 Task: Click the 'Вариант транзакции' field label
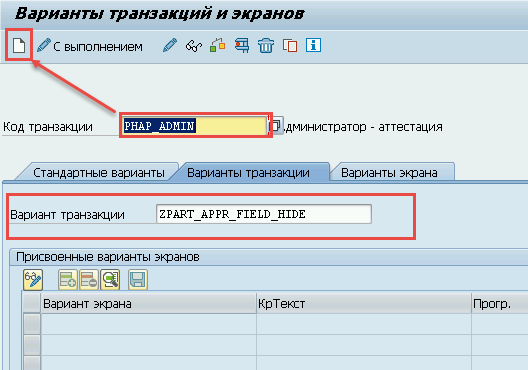[x=67, y=214]
